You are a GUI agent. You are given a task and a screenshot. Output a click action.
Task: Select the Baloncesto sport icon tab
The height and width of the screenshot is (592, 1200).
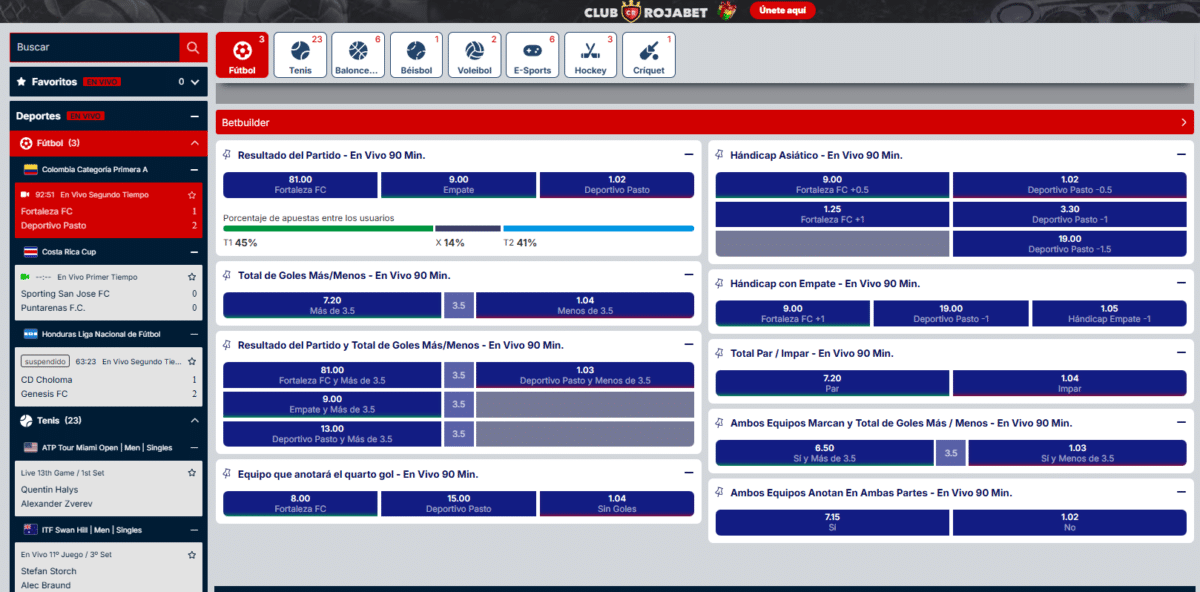click(x=358, y=55)
